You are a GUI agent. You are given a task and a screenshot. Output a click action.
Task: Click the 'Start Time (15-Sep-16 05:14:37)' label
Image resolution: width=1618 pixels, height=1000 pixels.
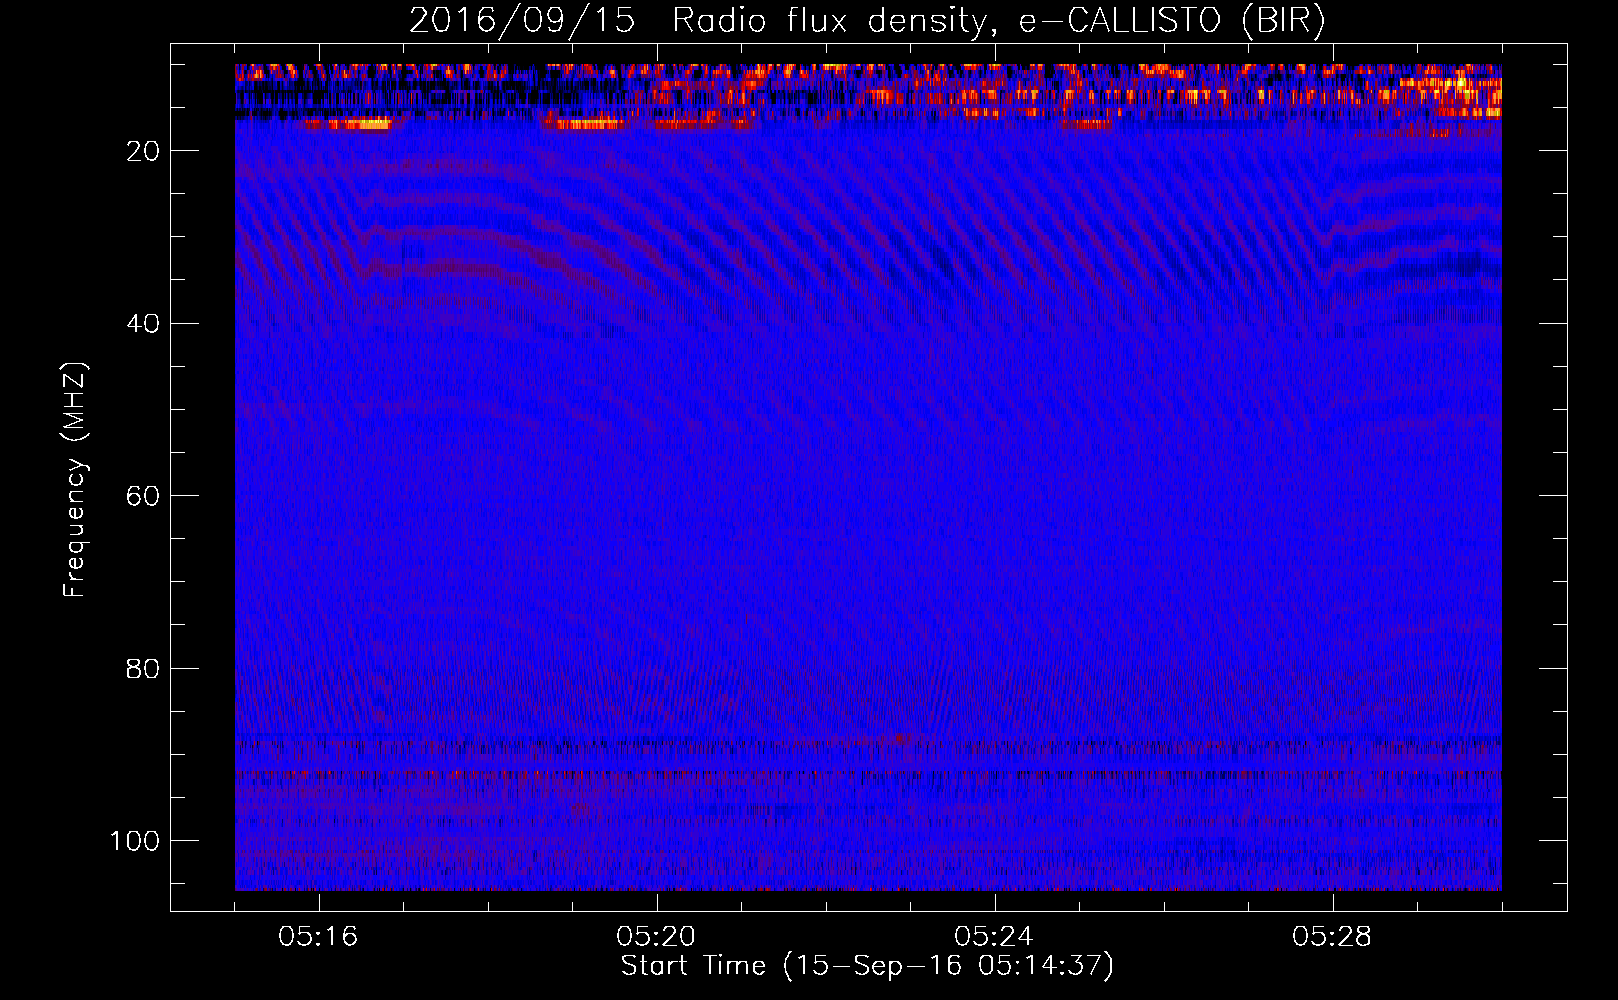pyautogui.click(x=867, y=966)
